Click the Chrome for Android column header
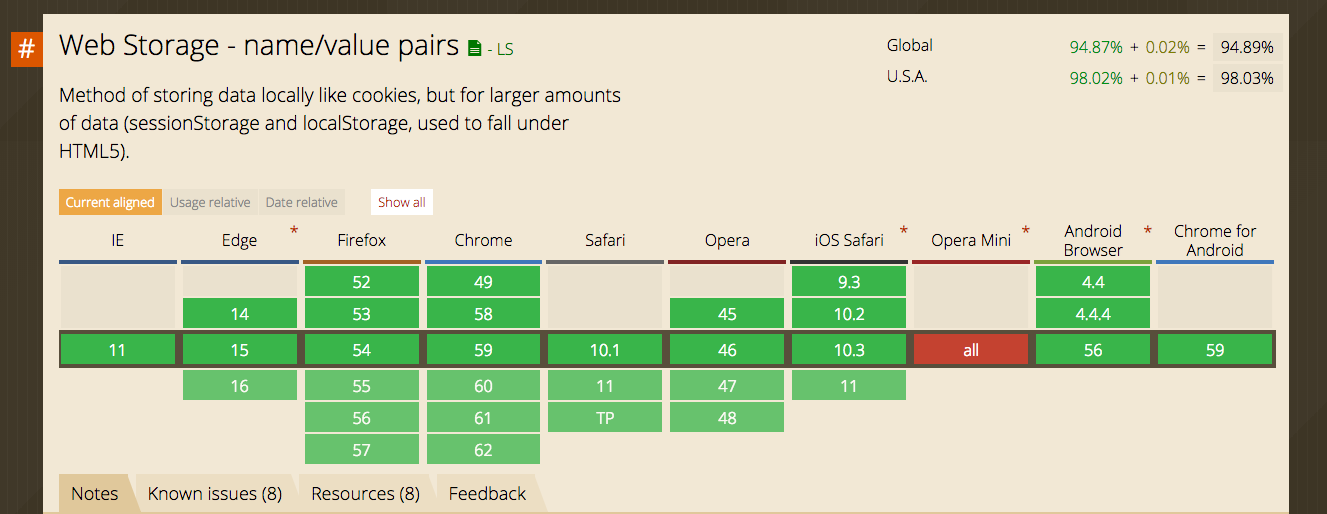The image size is (1327, 514). click(1215, 241)
